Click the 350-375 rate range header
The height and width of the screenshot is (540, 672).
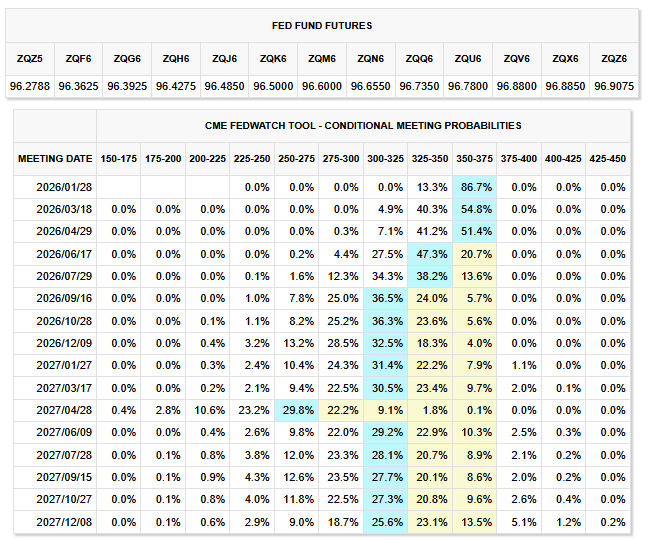[473, 158]
